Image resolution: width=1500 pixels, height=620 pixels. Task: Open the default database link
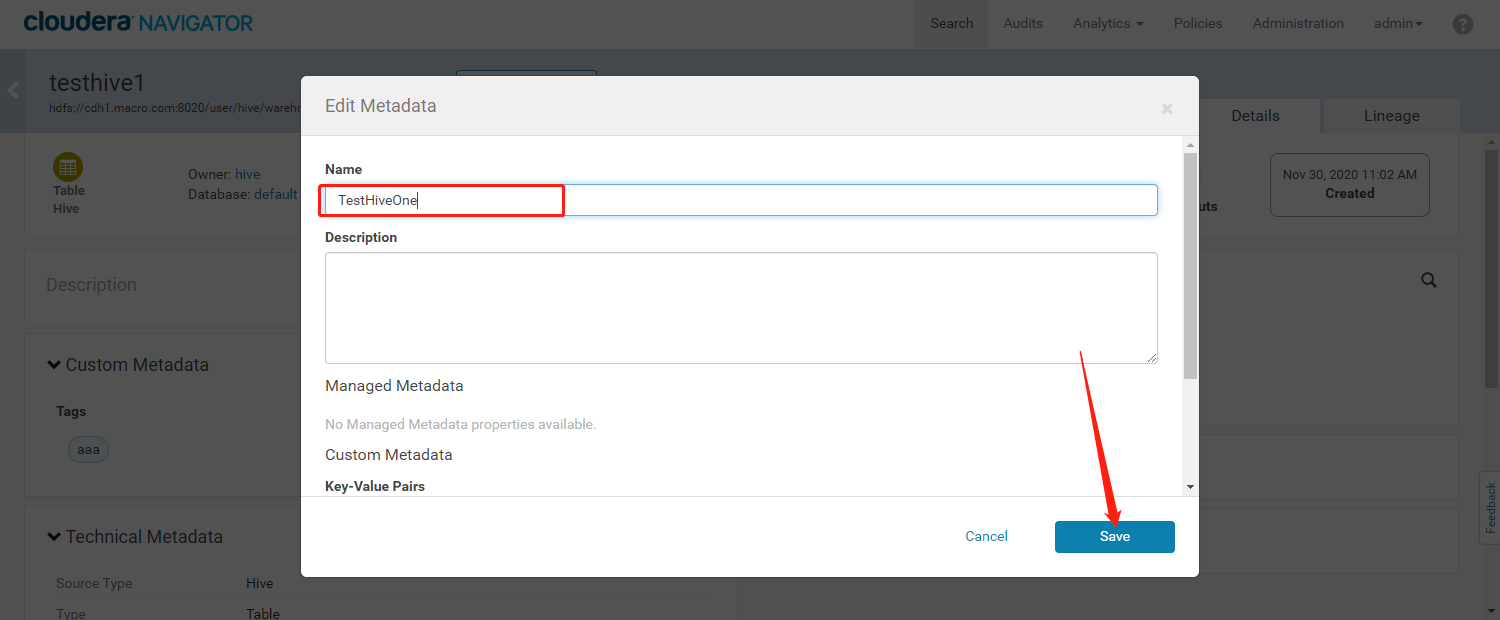pyautogui.click(x=276, y=194)
